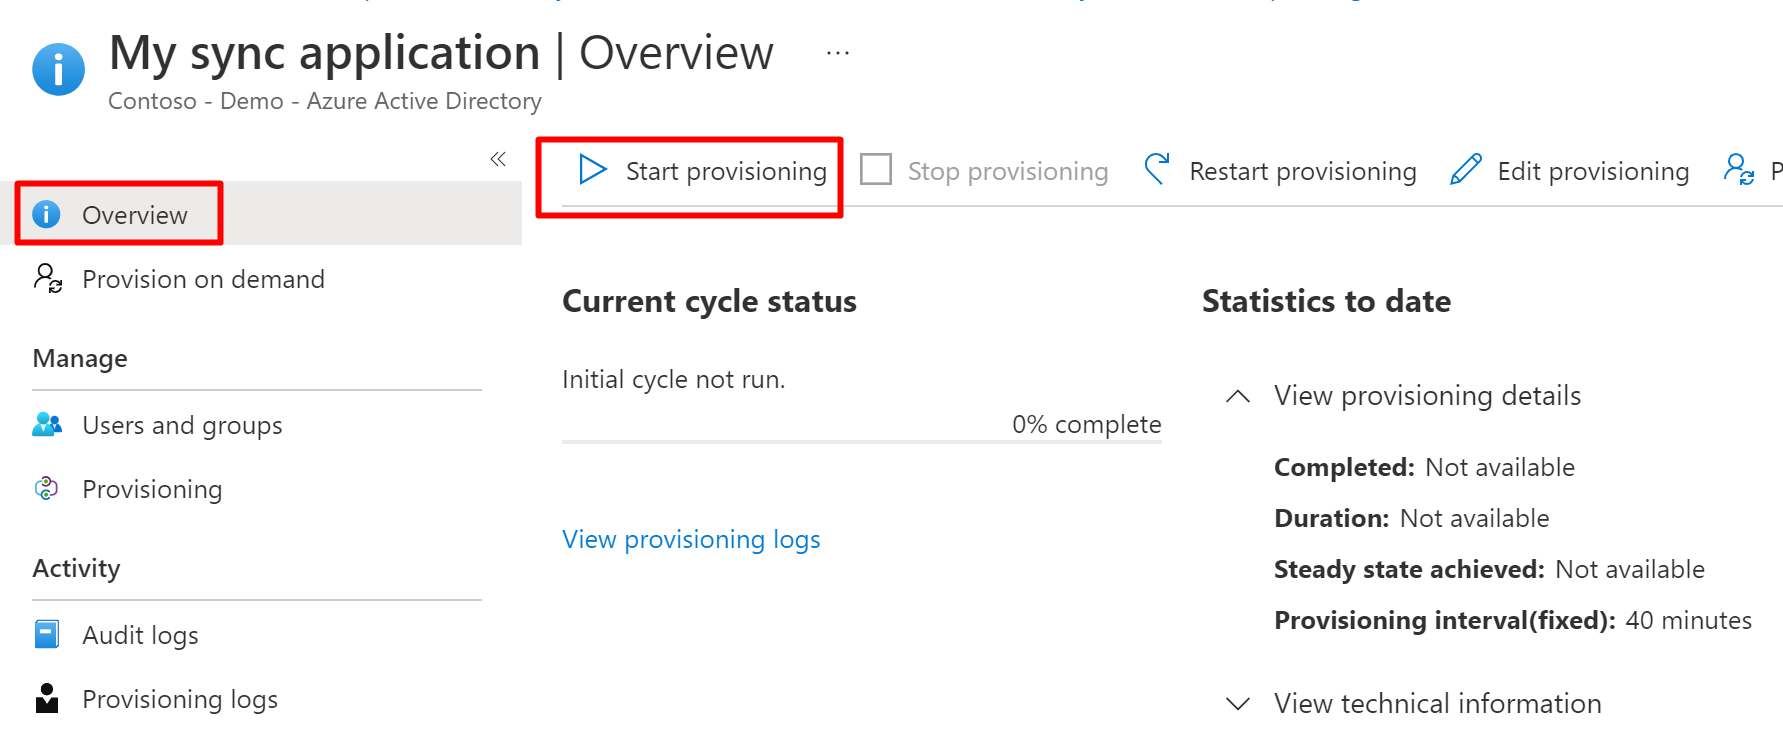The image size is (1783, 750).
Task: Open the View provisioning logs link
Action: [691, 540]
